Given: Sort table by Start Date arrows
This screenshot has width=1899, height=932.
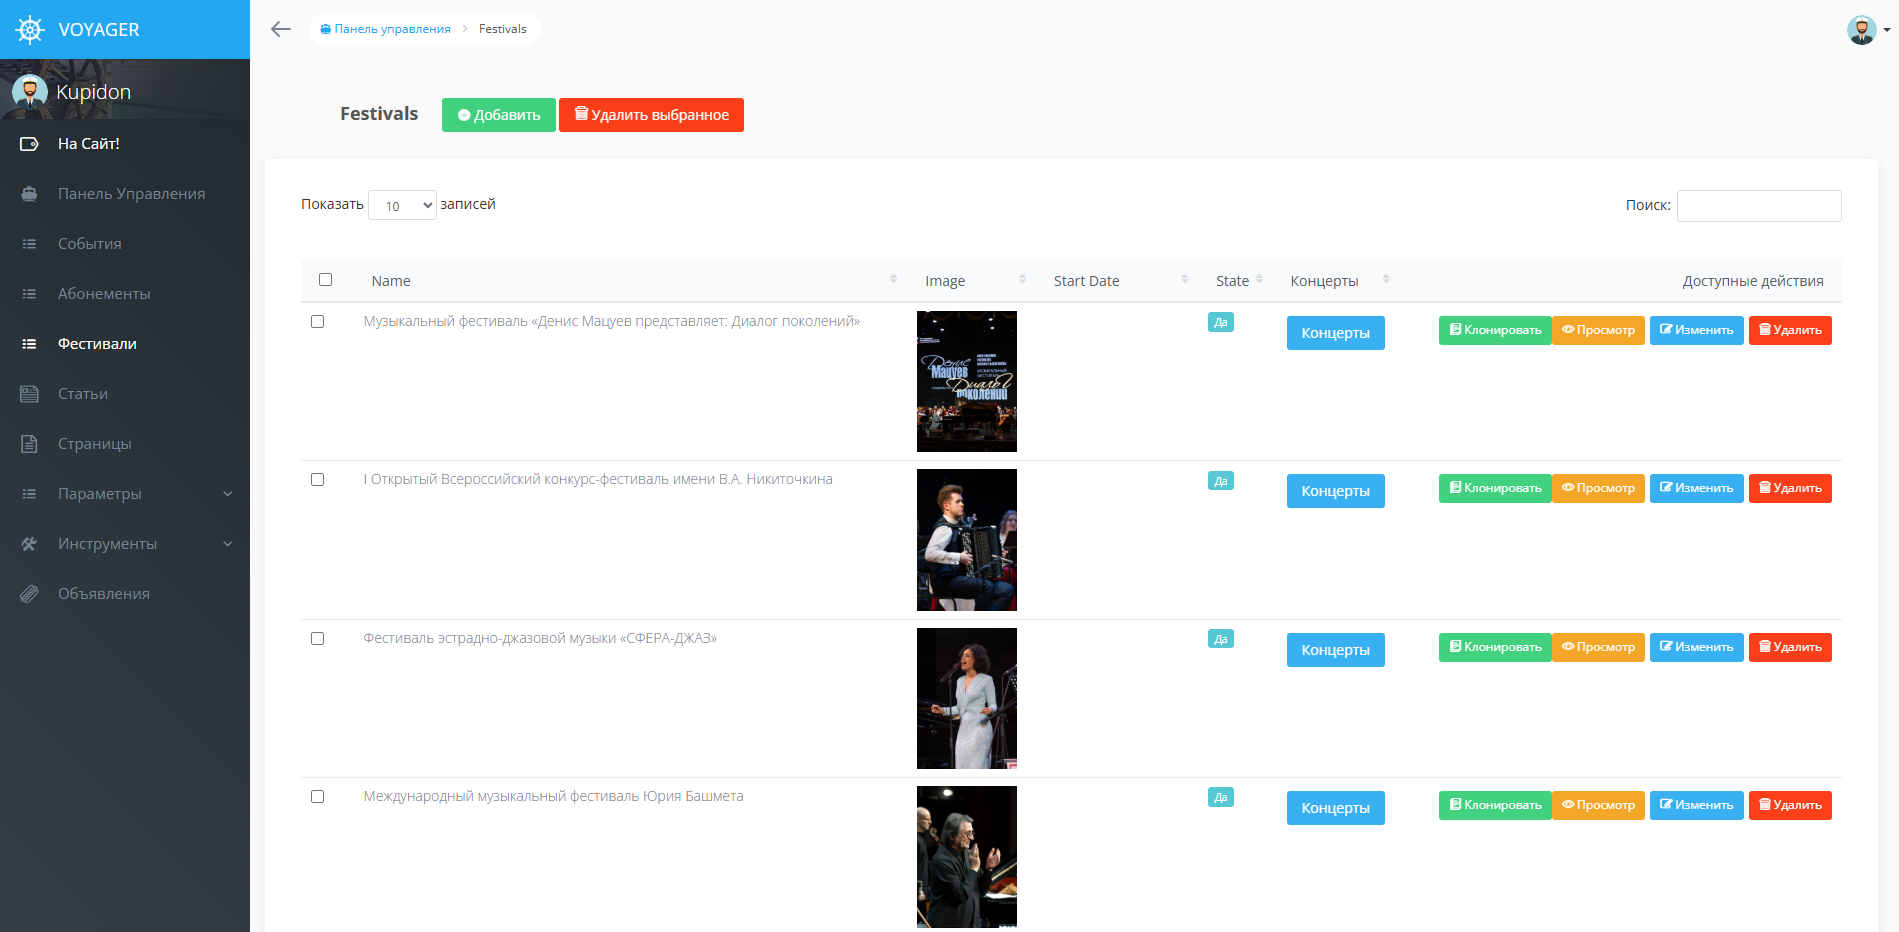Looking at the screenshot, I should (1184, 280).
